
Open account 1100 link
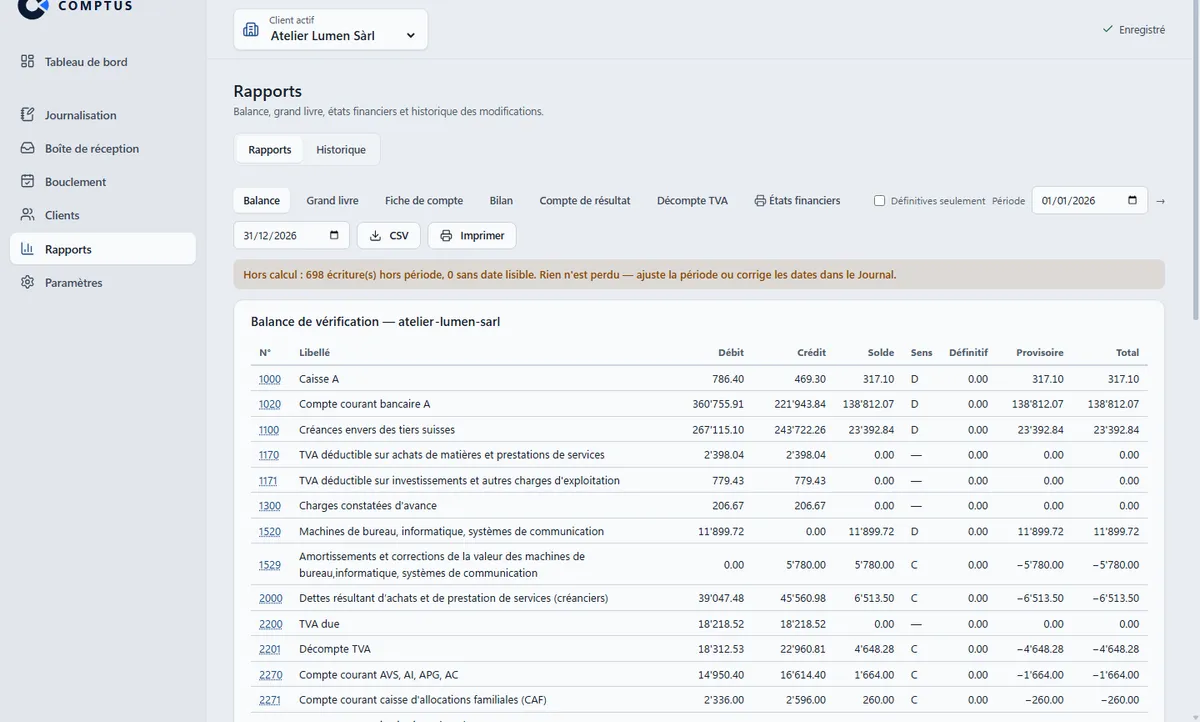click(269, 430)
